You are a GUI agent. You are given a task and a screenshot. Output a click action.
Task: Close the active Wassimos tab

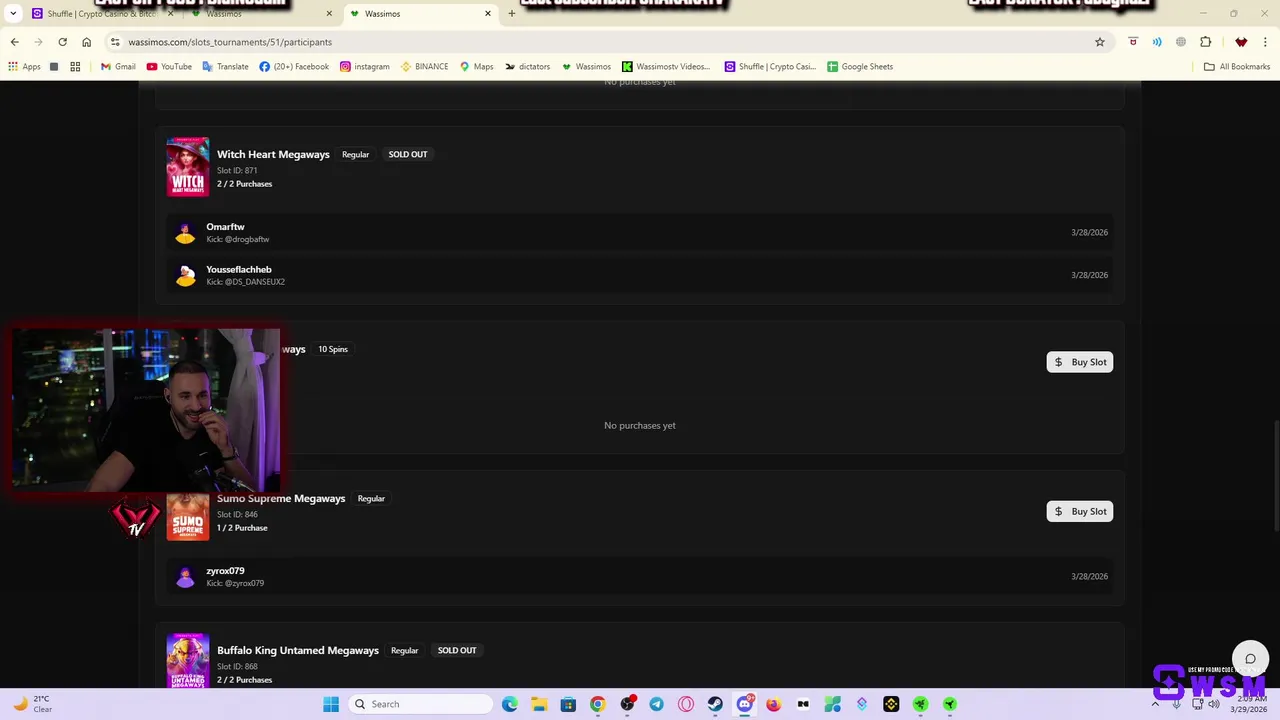488,14
